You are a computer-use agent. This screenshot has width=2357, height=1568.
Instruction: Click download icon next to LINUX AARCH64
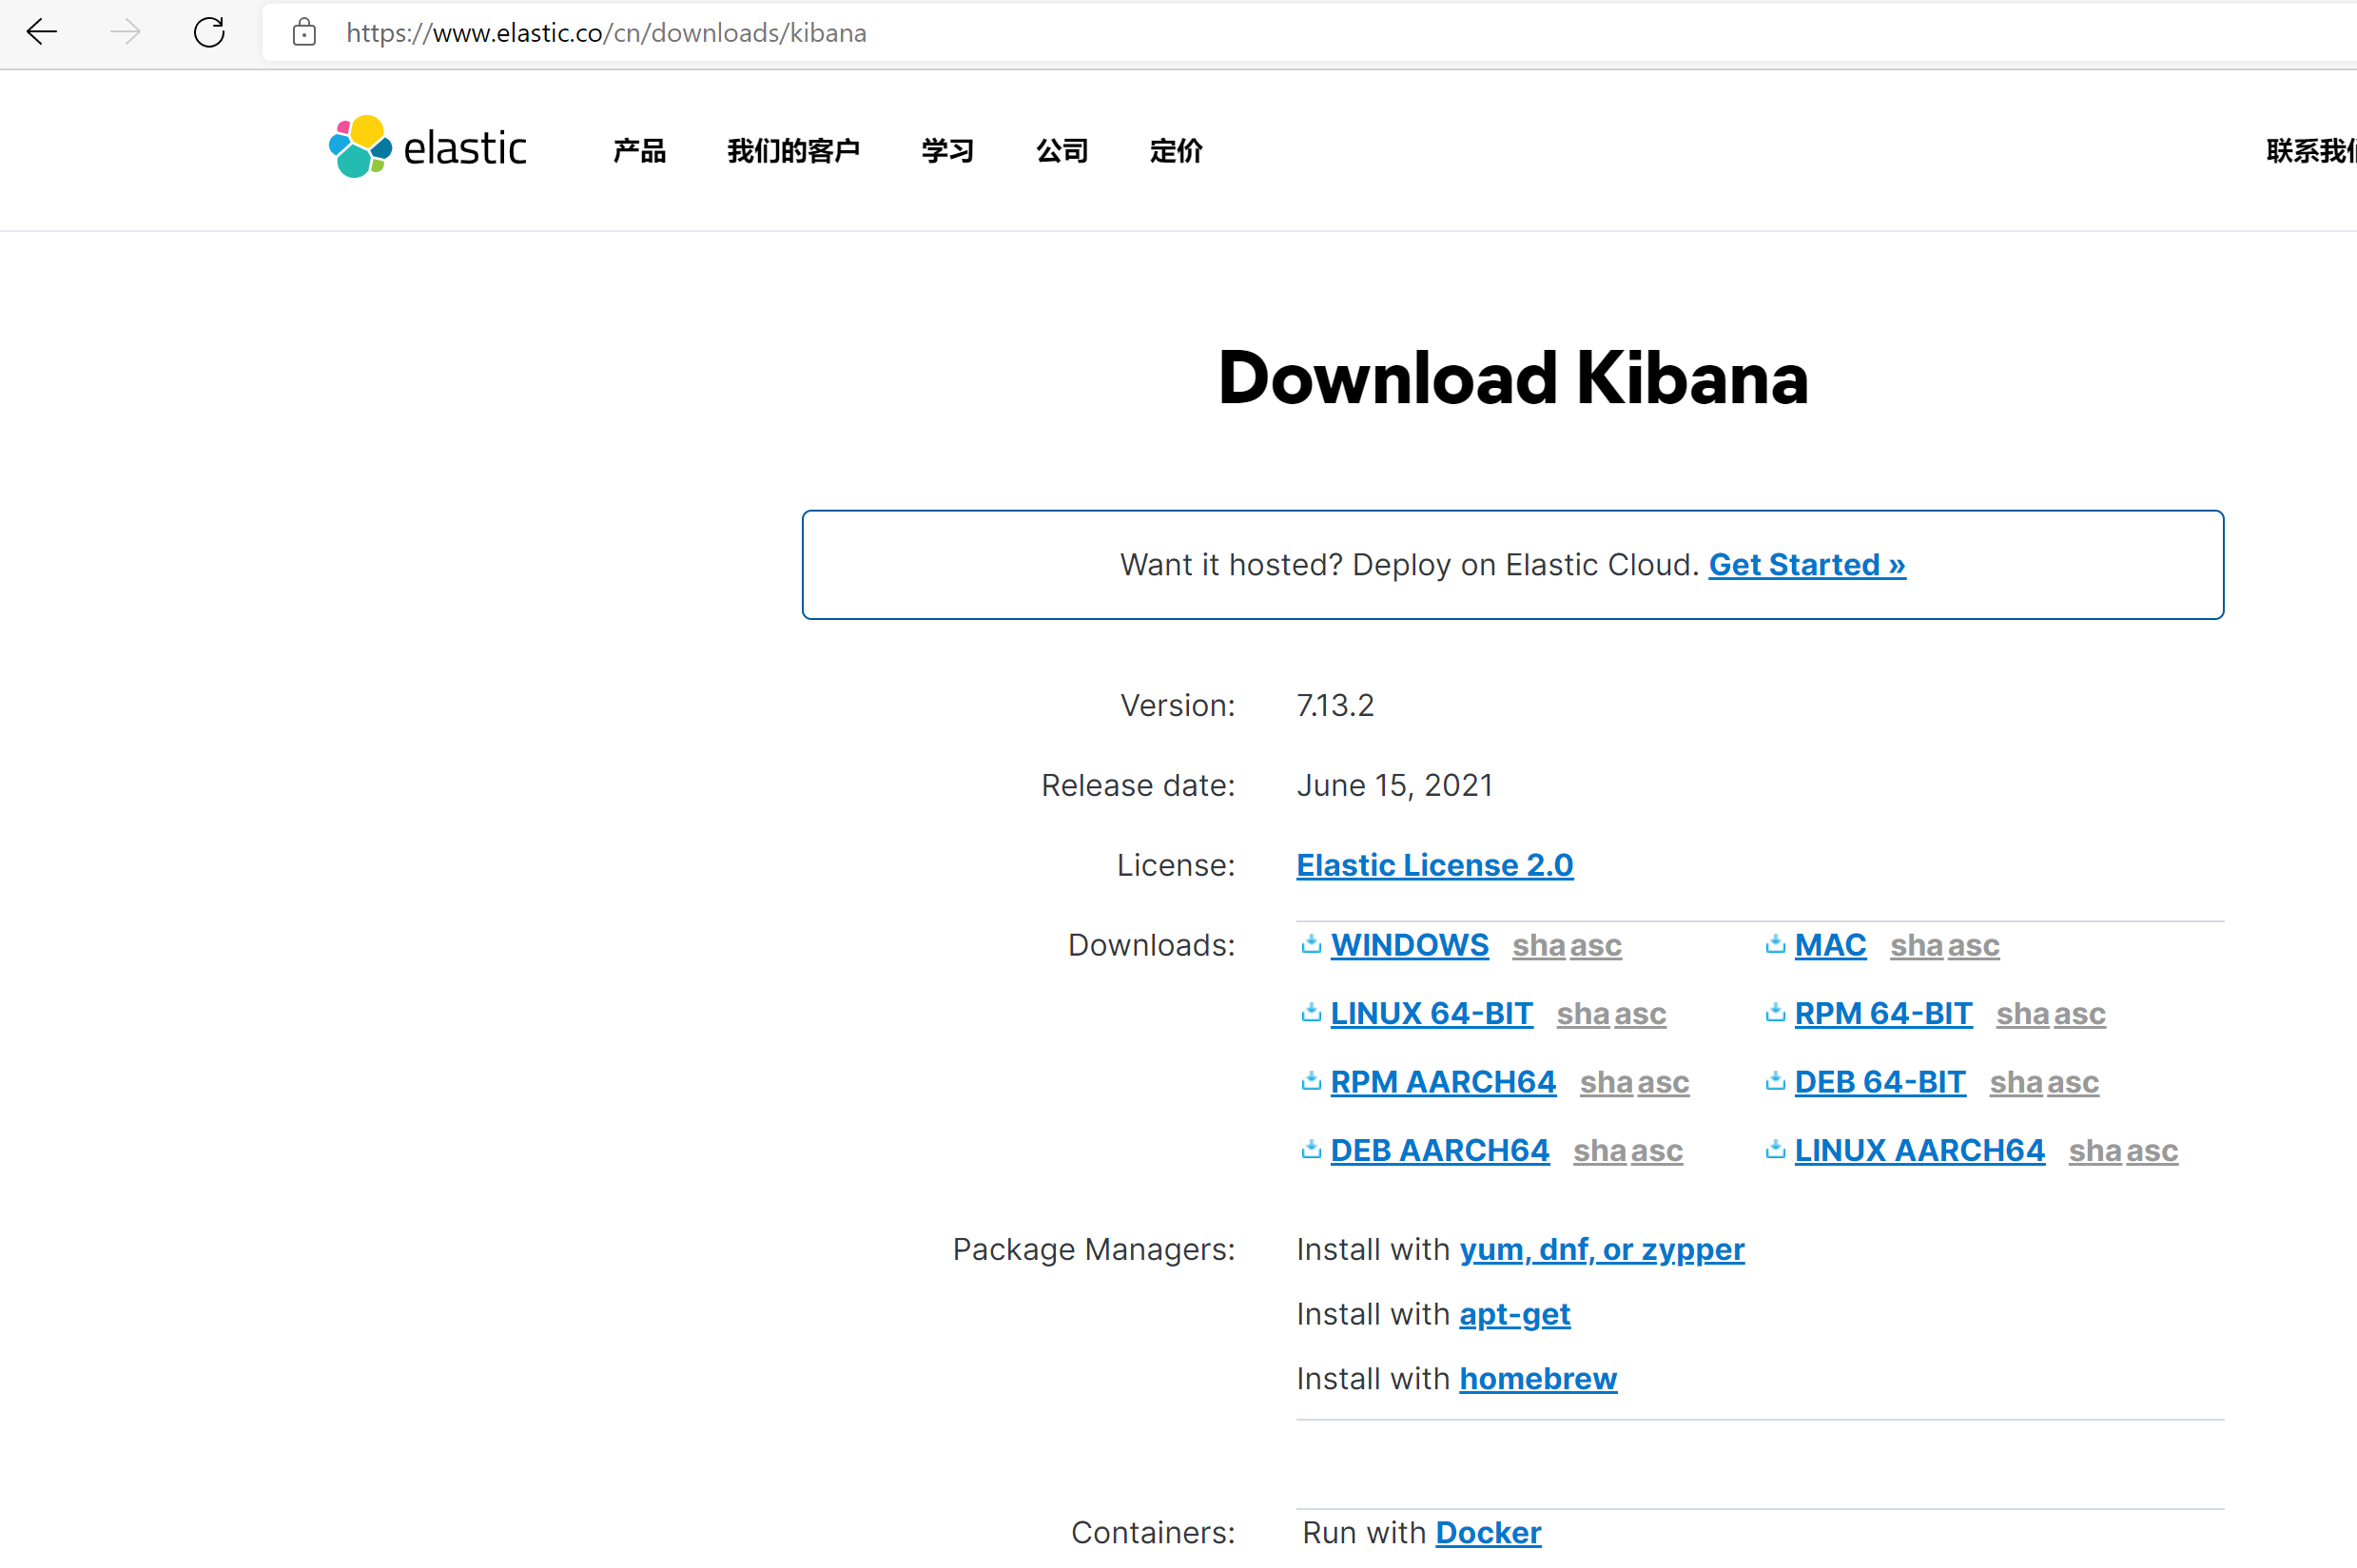(x=1775, y=1149)
